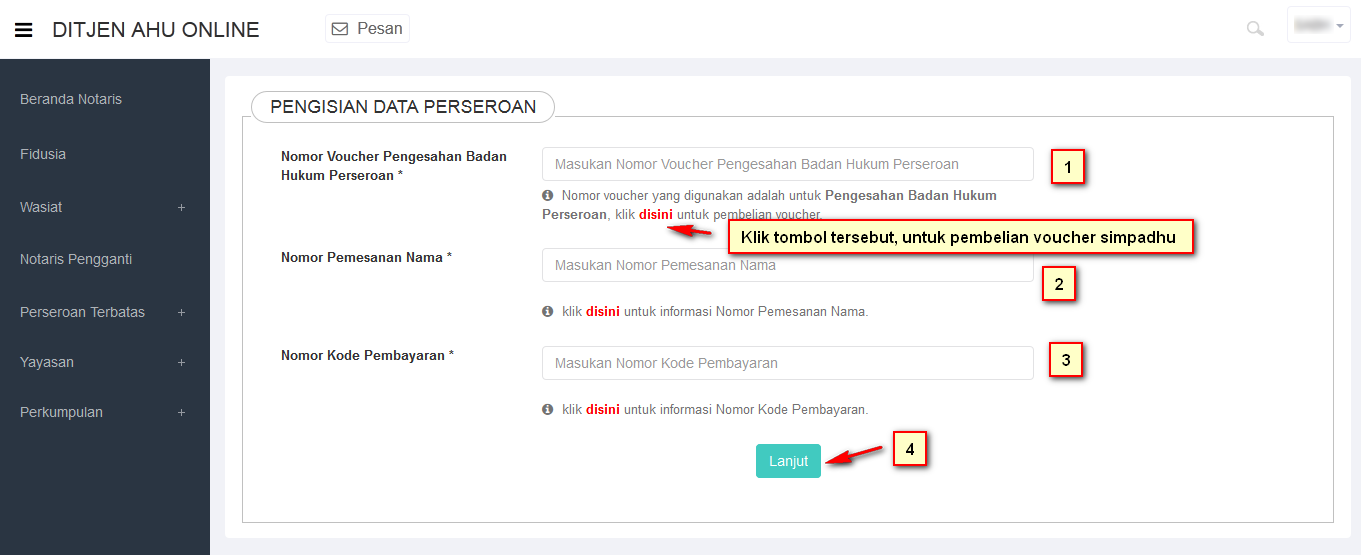Click the search magnifier icon

[x=1255, y=29]
